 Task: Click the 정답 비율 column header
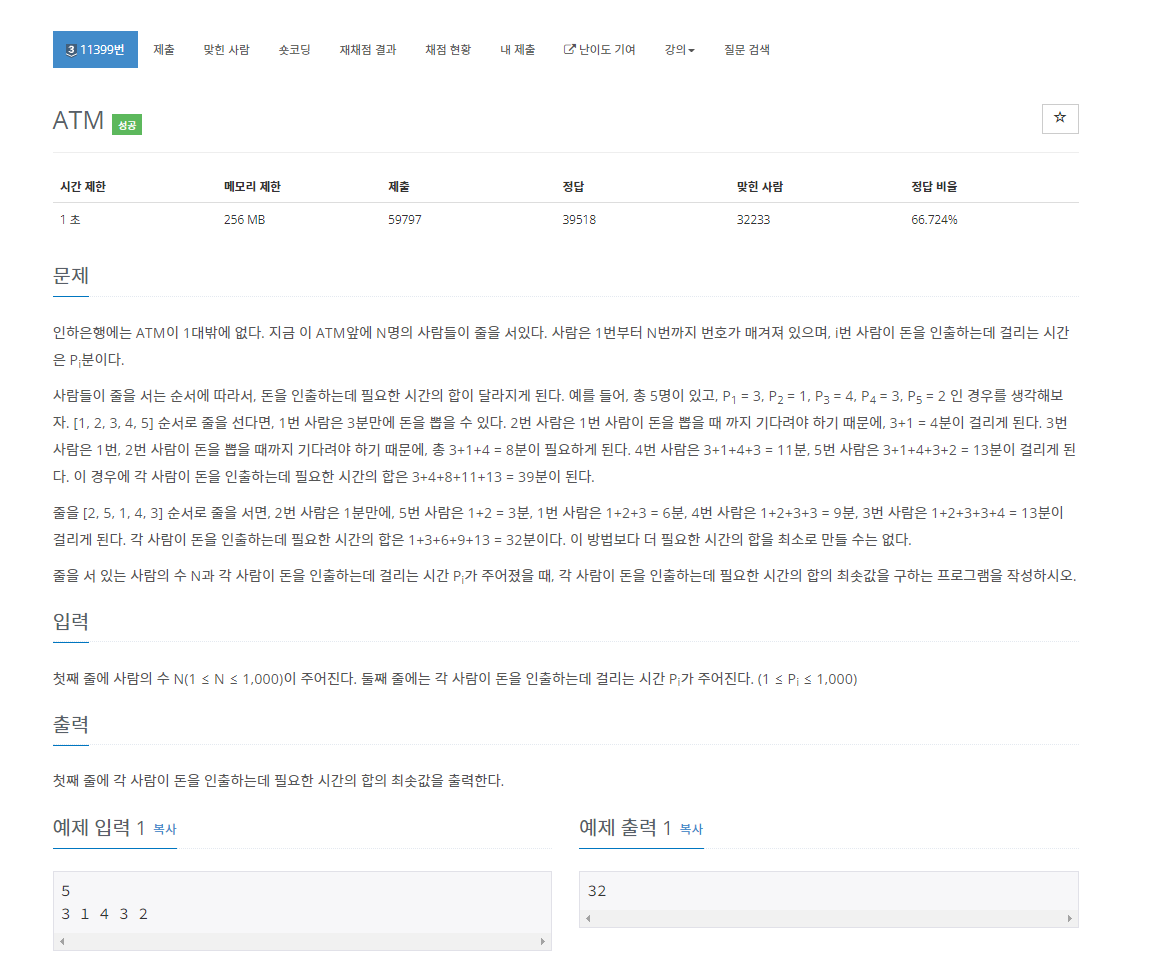[x=935, y=186]
